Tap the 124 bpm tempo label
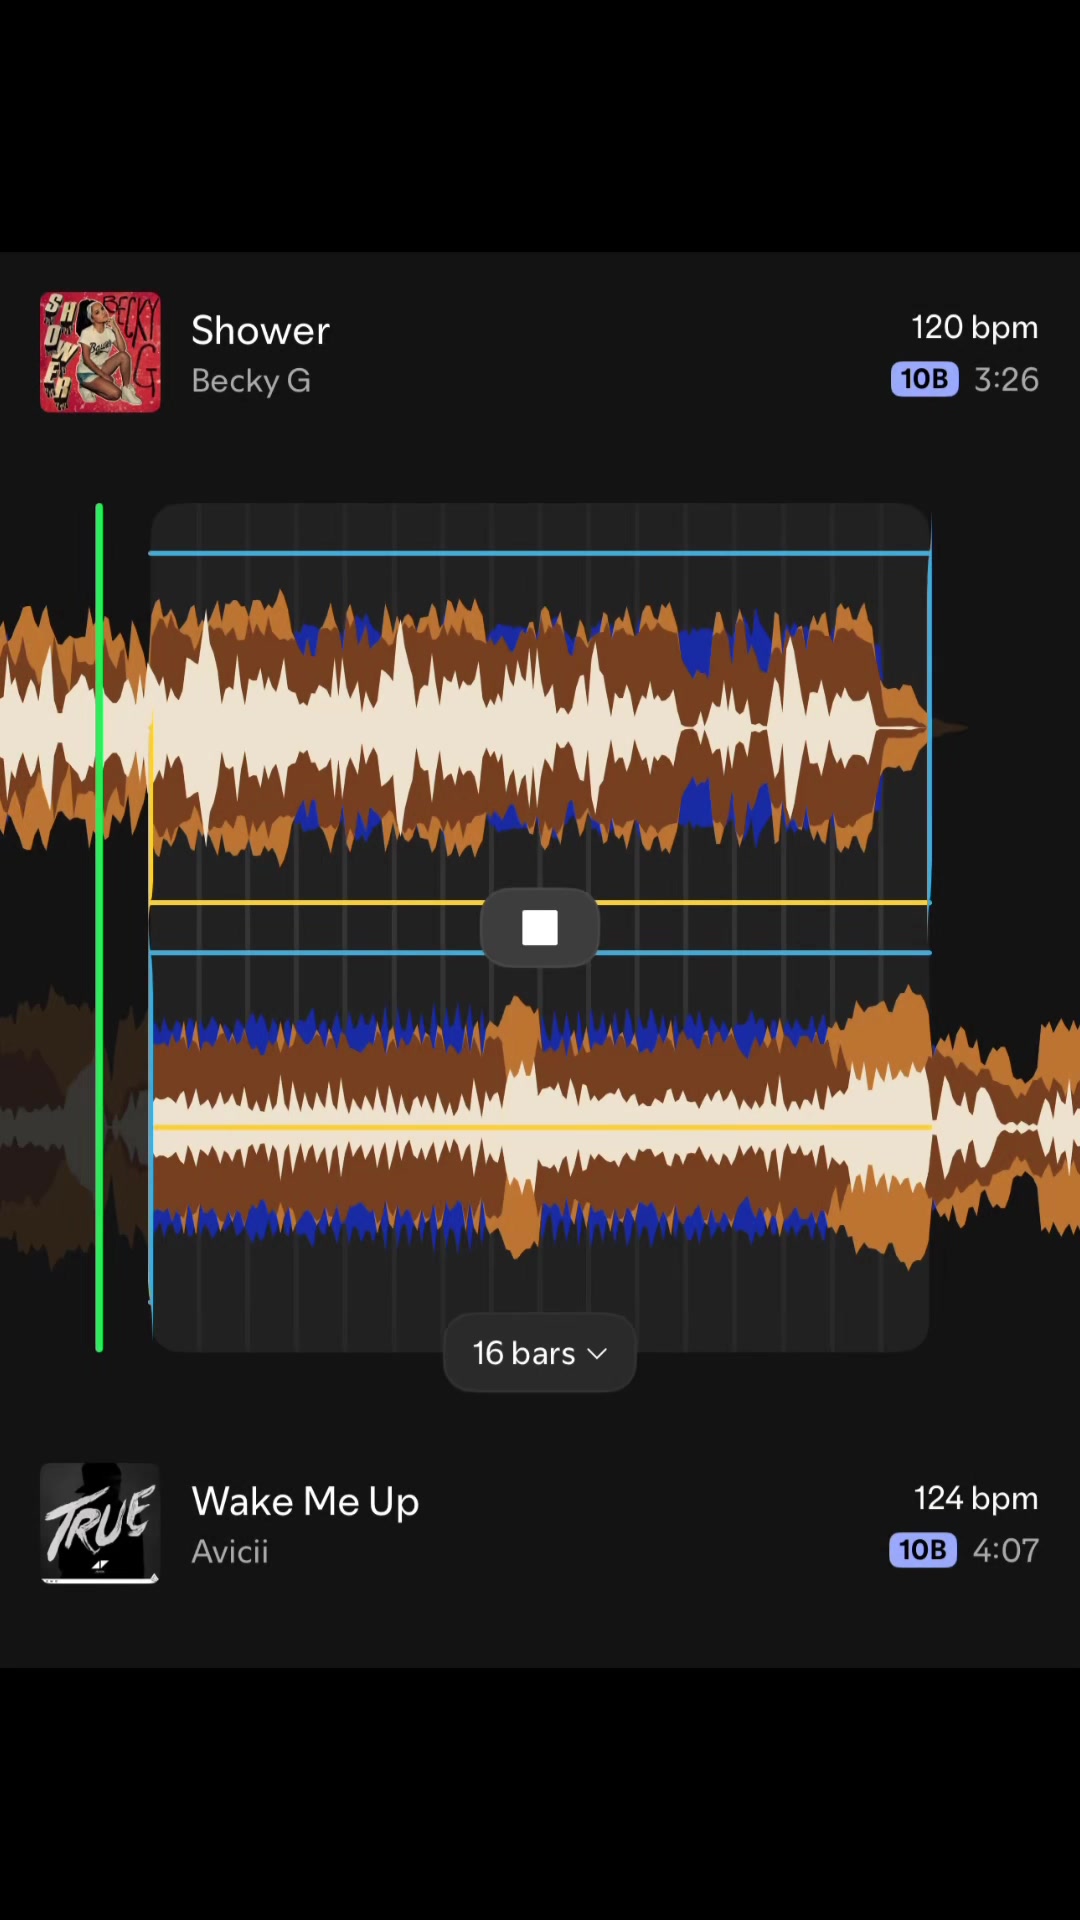This screenshot has width=1080, height=1920. (x=976, y=1498)
